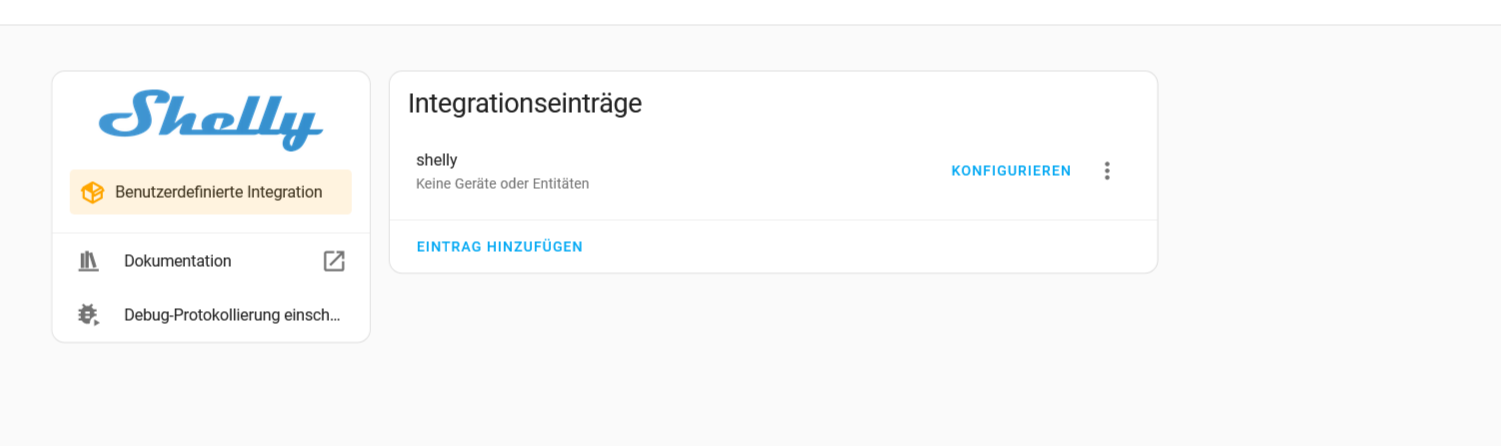1501x446 pixels.
Task: Click EINTRAG HINZUFÜGEN to add entry
Action: pos(499,247)
